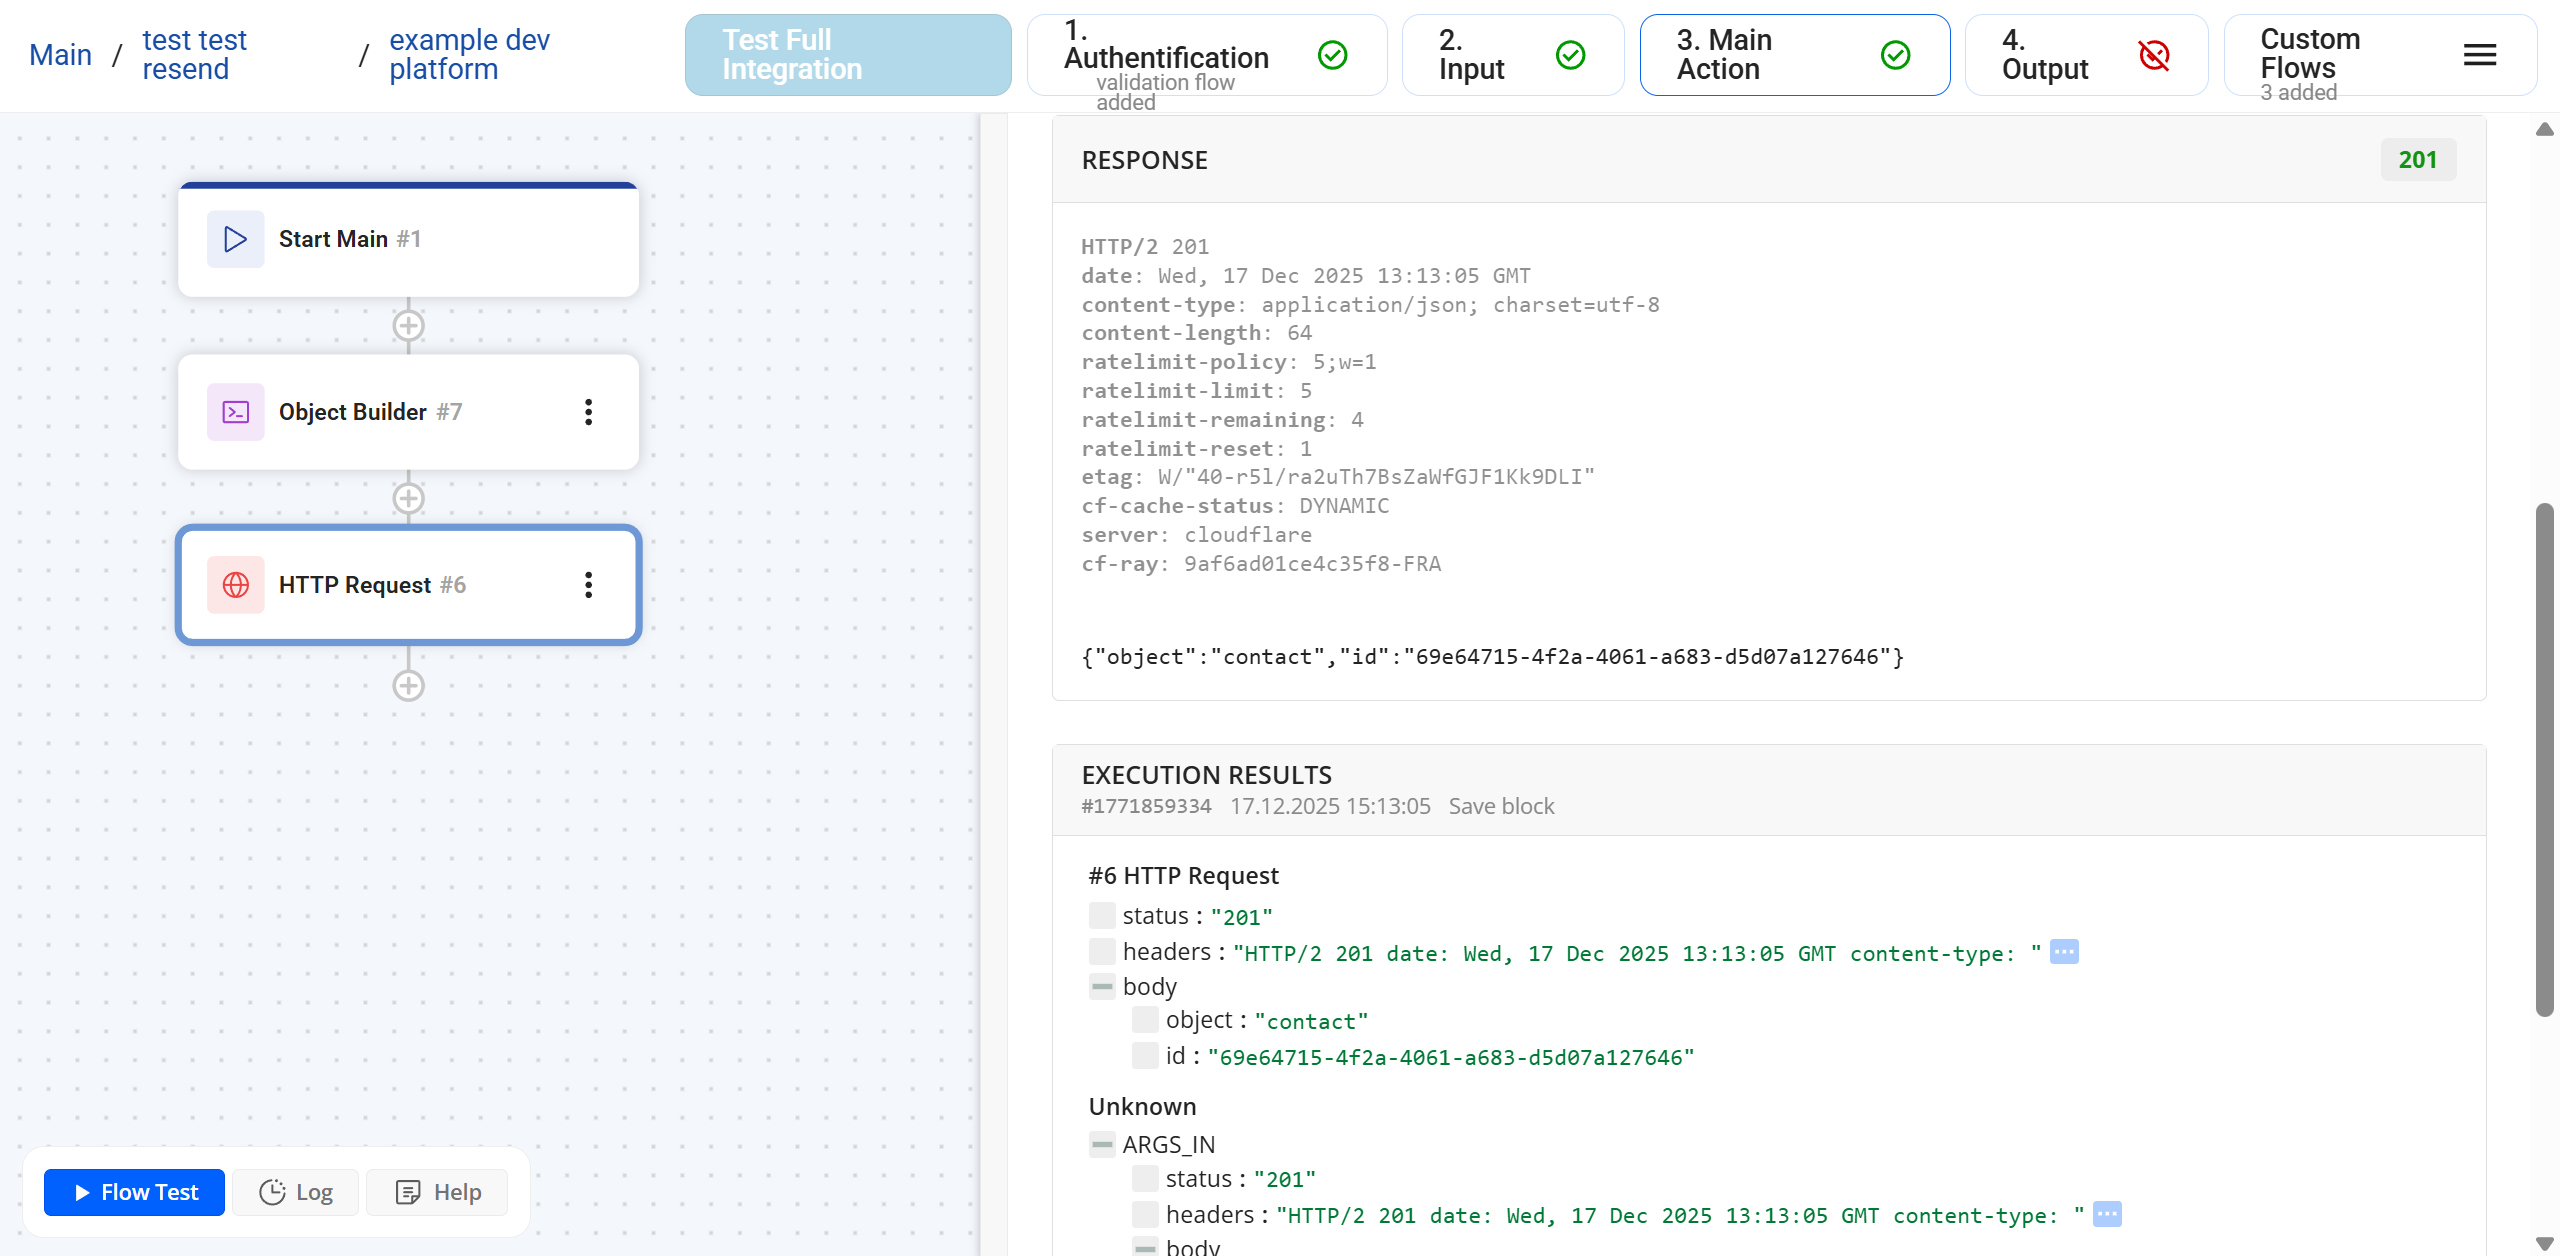This screenshot has width=2560, height=1256.
Task: Click the Object Builder terminal icon
Action: tap(235, 412)
